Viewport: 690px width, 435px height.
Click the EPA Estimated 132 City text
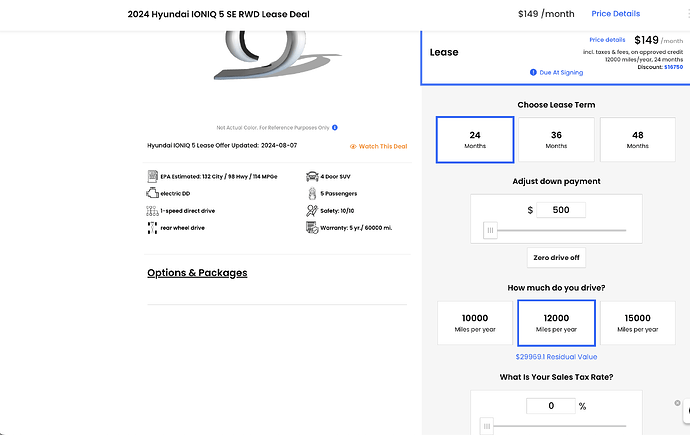(219, 176)
